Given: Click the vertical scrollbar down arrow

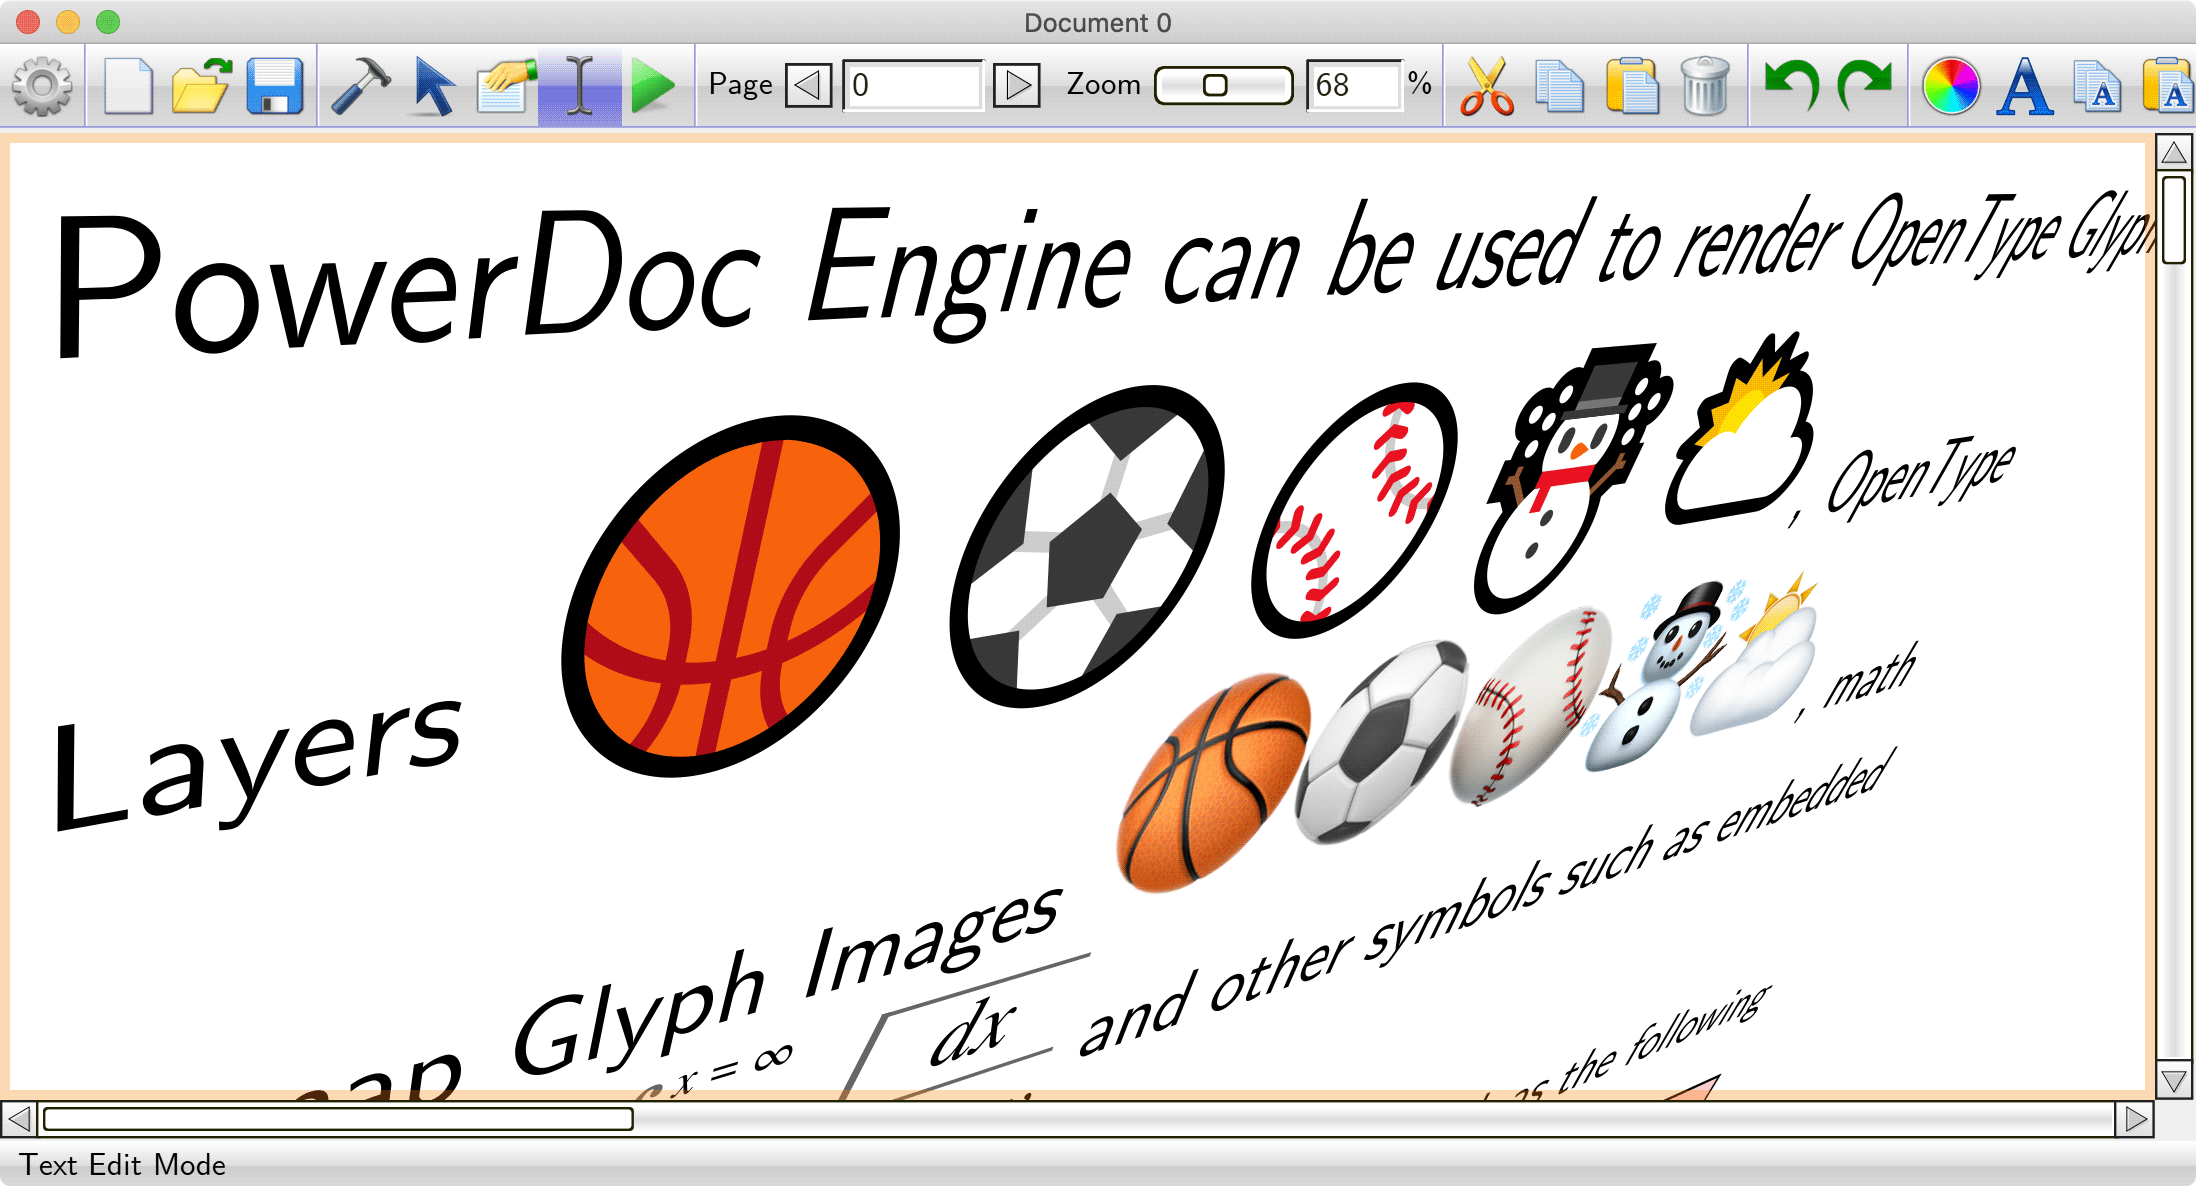Looking at the screenshot, I should pos(2174,1081).
